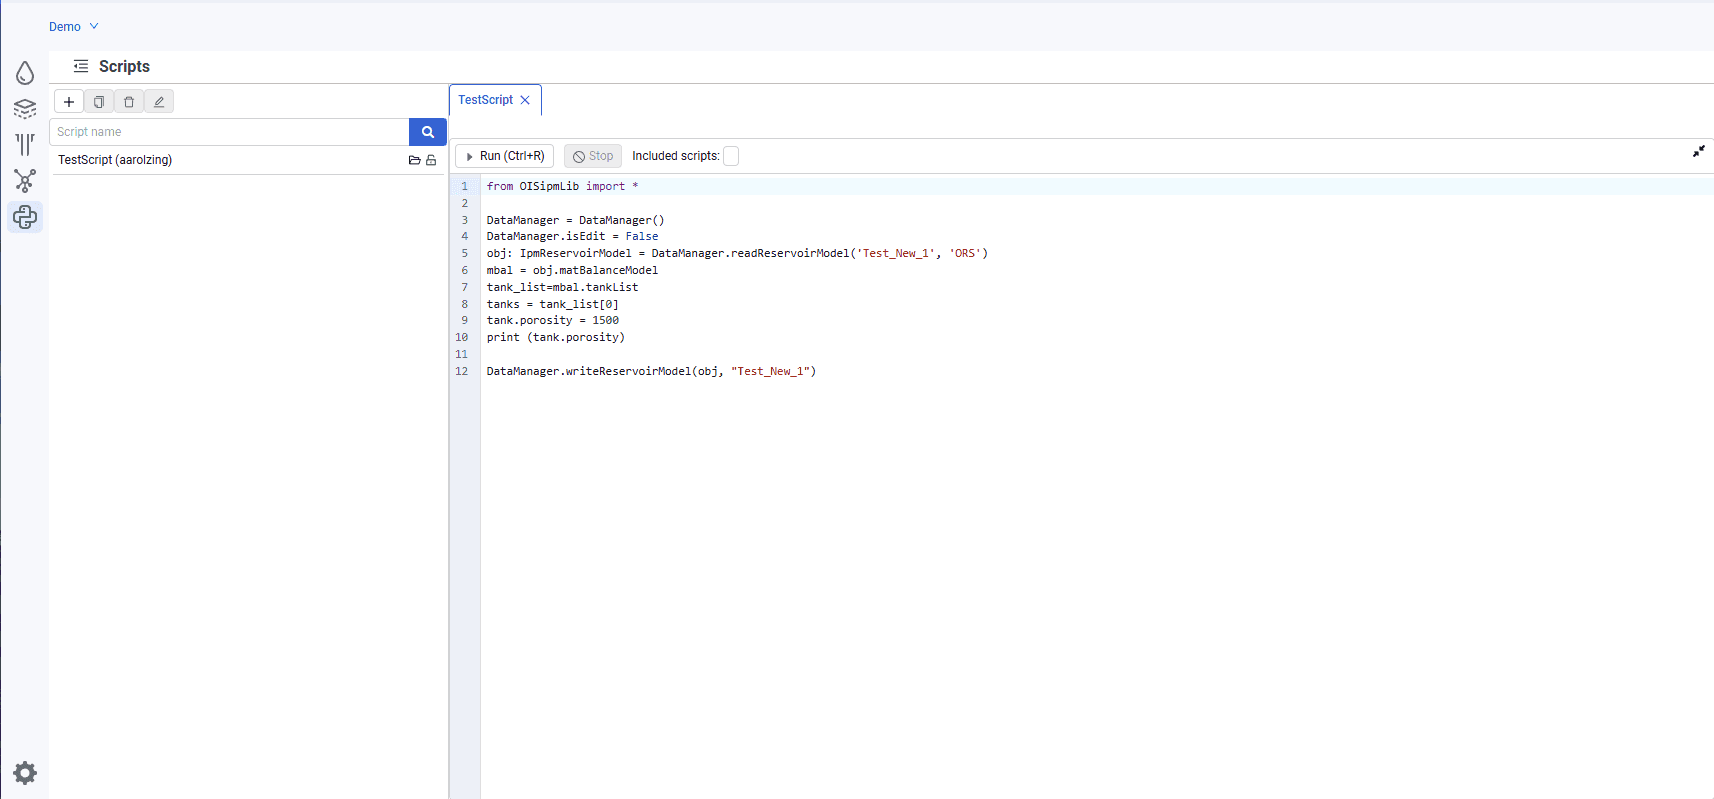The image size is (1714, 799).
Task: Close the TestScript tab
Action: point(525,100)
